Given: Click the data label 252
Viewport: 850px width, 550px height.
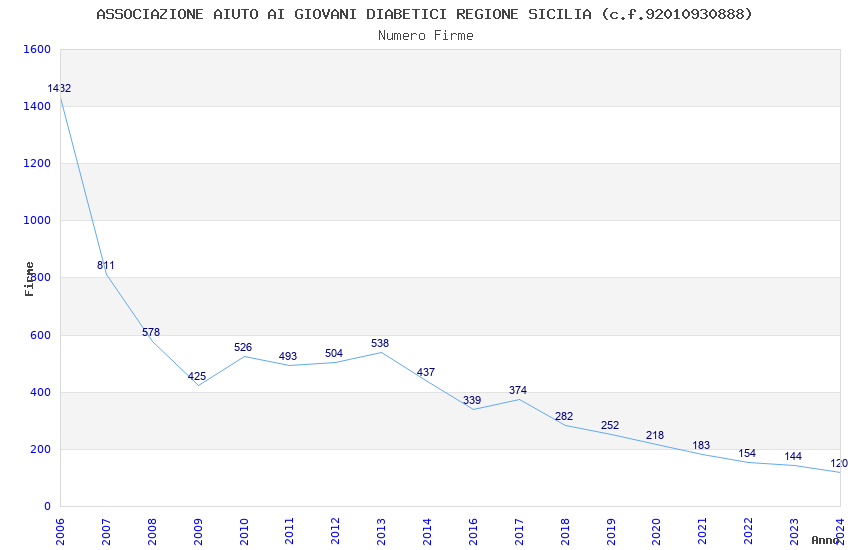Looking at the screenshot, I should click(610, 425).
